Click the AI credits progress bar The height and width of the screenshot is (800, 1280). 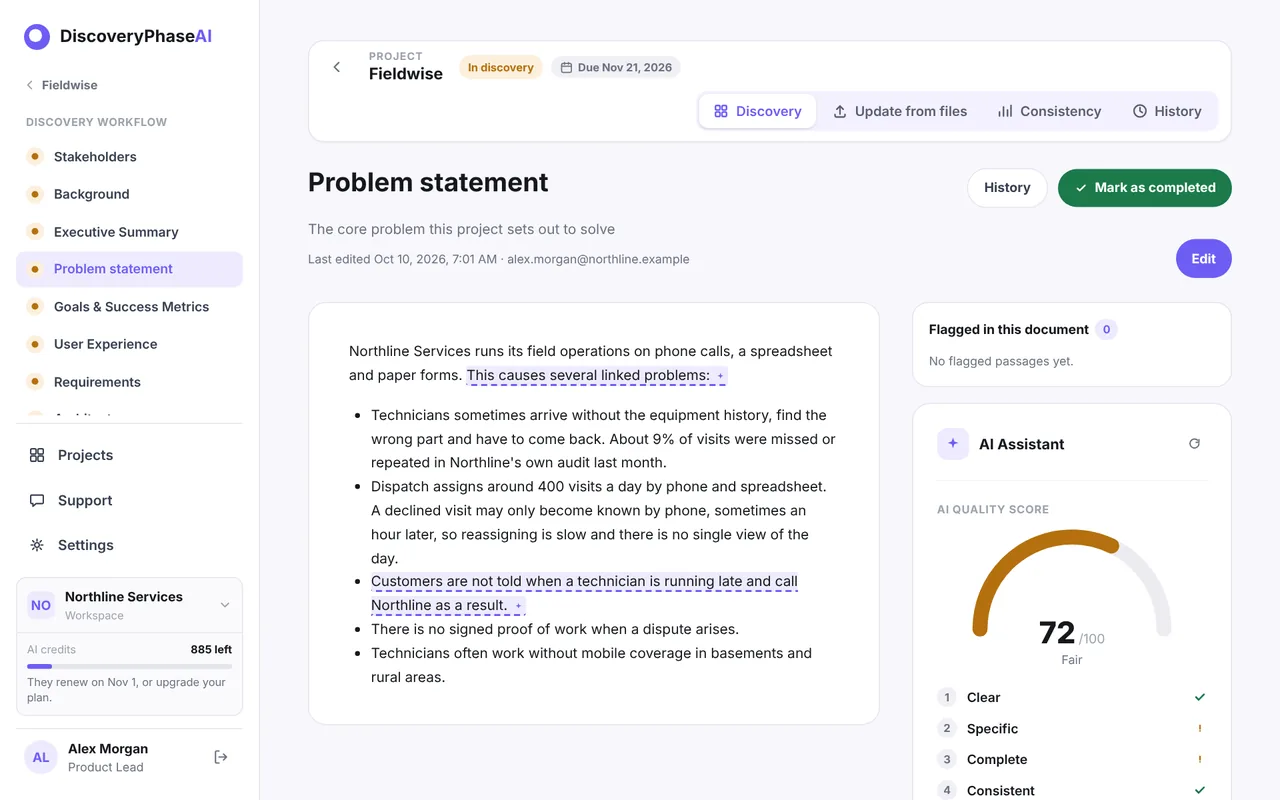coord(129,666)
